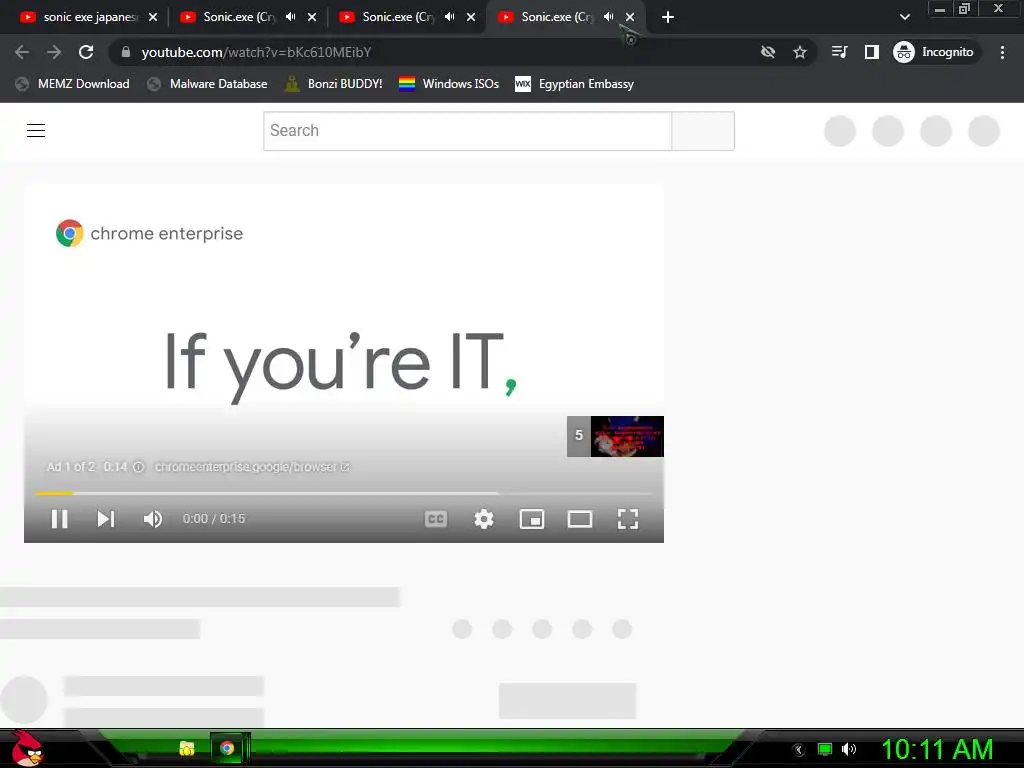Screen dimensions: 1024x768
Task: Click the green network tray icon
Action: 825,749
